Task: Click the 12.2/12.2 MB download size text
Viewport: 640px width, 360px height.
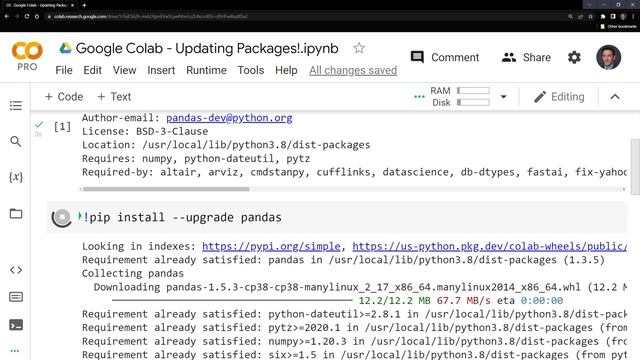Action: click(x=394, y=301)
